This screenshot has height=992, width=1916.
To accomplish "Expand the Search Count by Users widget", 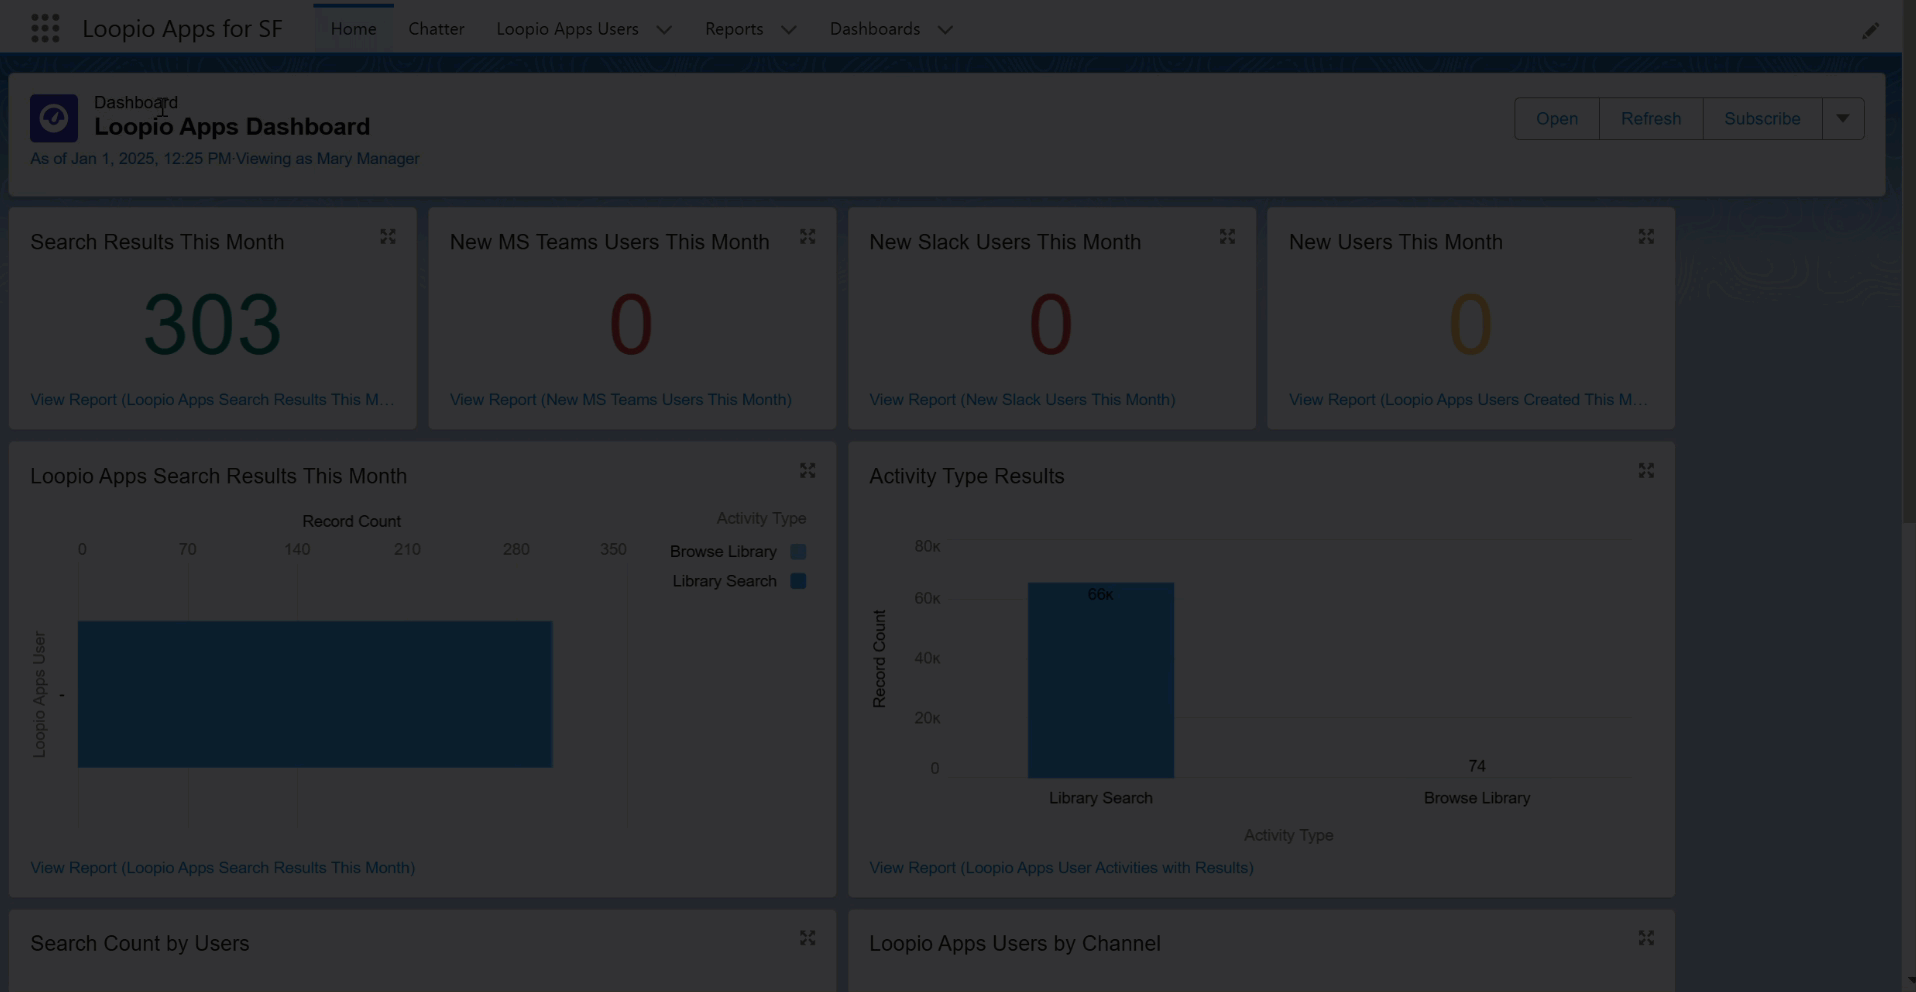I will [807, 938].
